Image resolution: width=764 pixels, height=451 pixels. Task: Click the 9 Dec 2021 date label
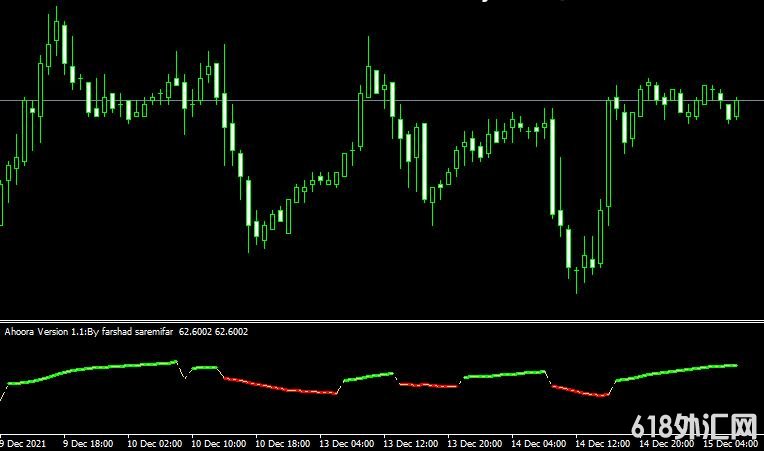pyautogui.click(x=21, y=442)
